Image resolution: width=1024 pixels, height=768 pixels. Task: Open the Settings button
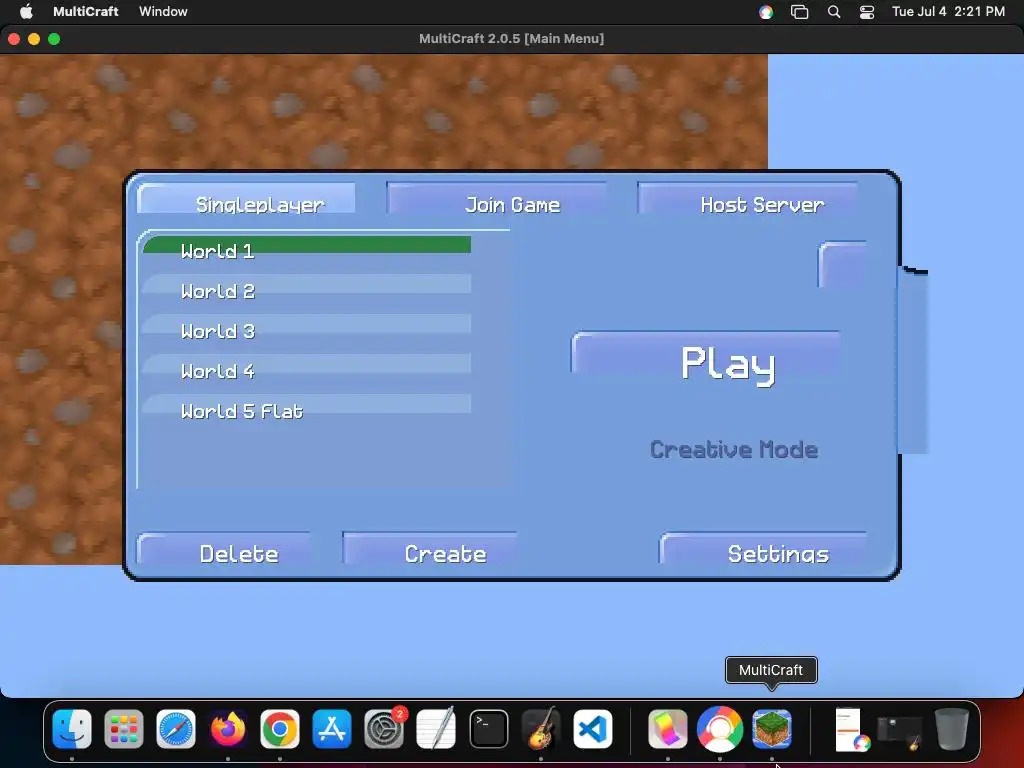763,549
